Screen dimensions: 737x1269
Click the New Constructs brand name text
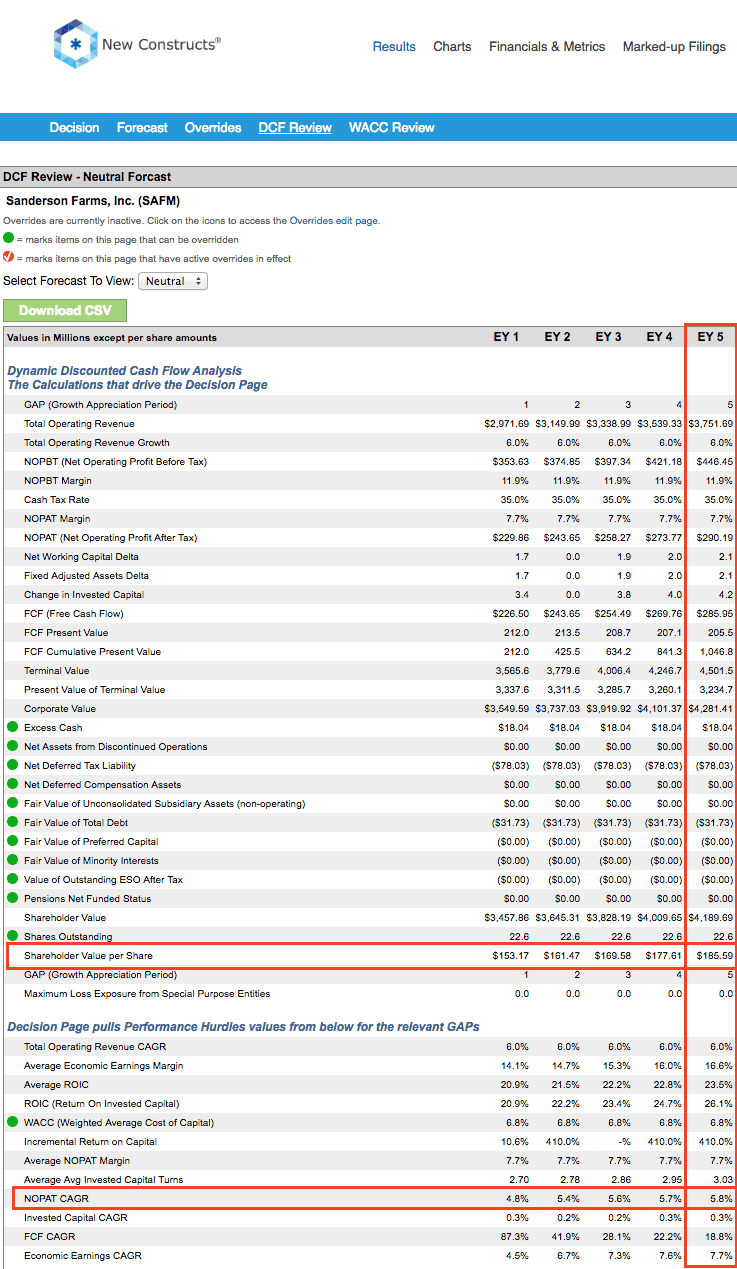[161, 45]
